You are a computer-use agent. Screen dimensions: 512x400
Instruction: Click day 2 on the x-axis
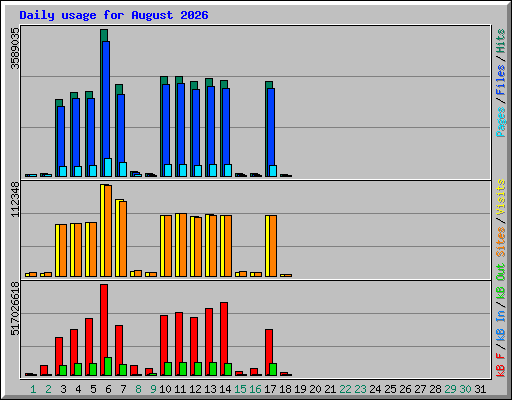(x=48, y=389)
